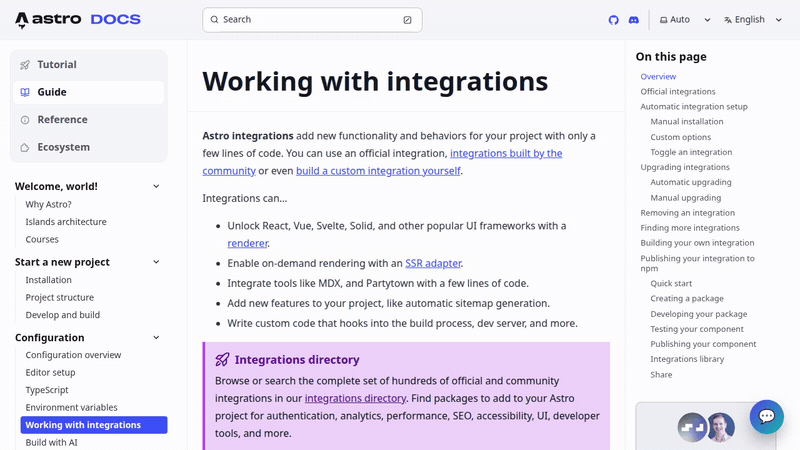Click the DOCS header link

(x=115, y=20)
